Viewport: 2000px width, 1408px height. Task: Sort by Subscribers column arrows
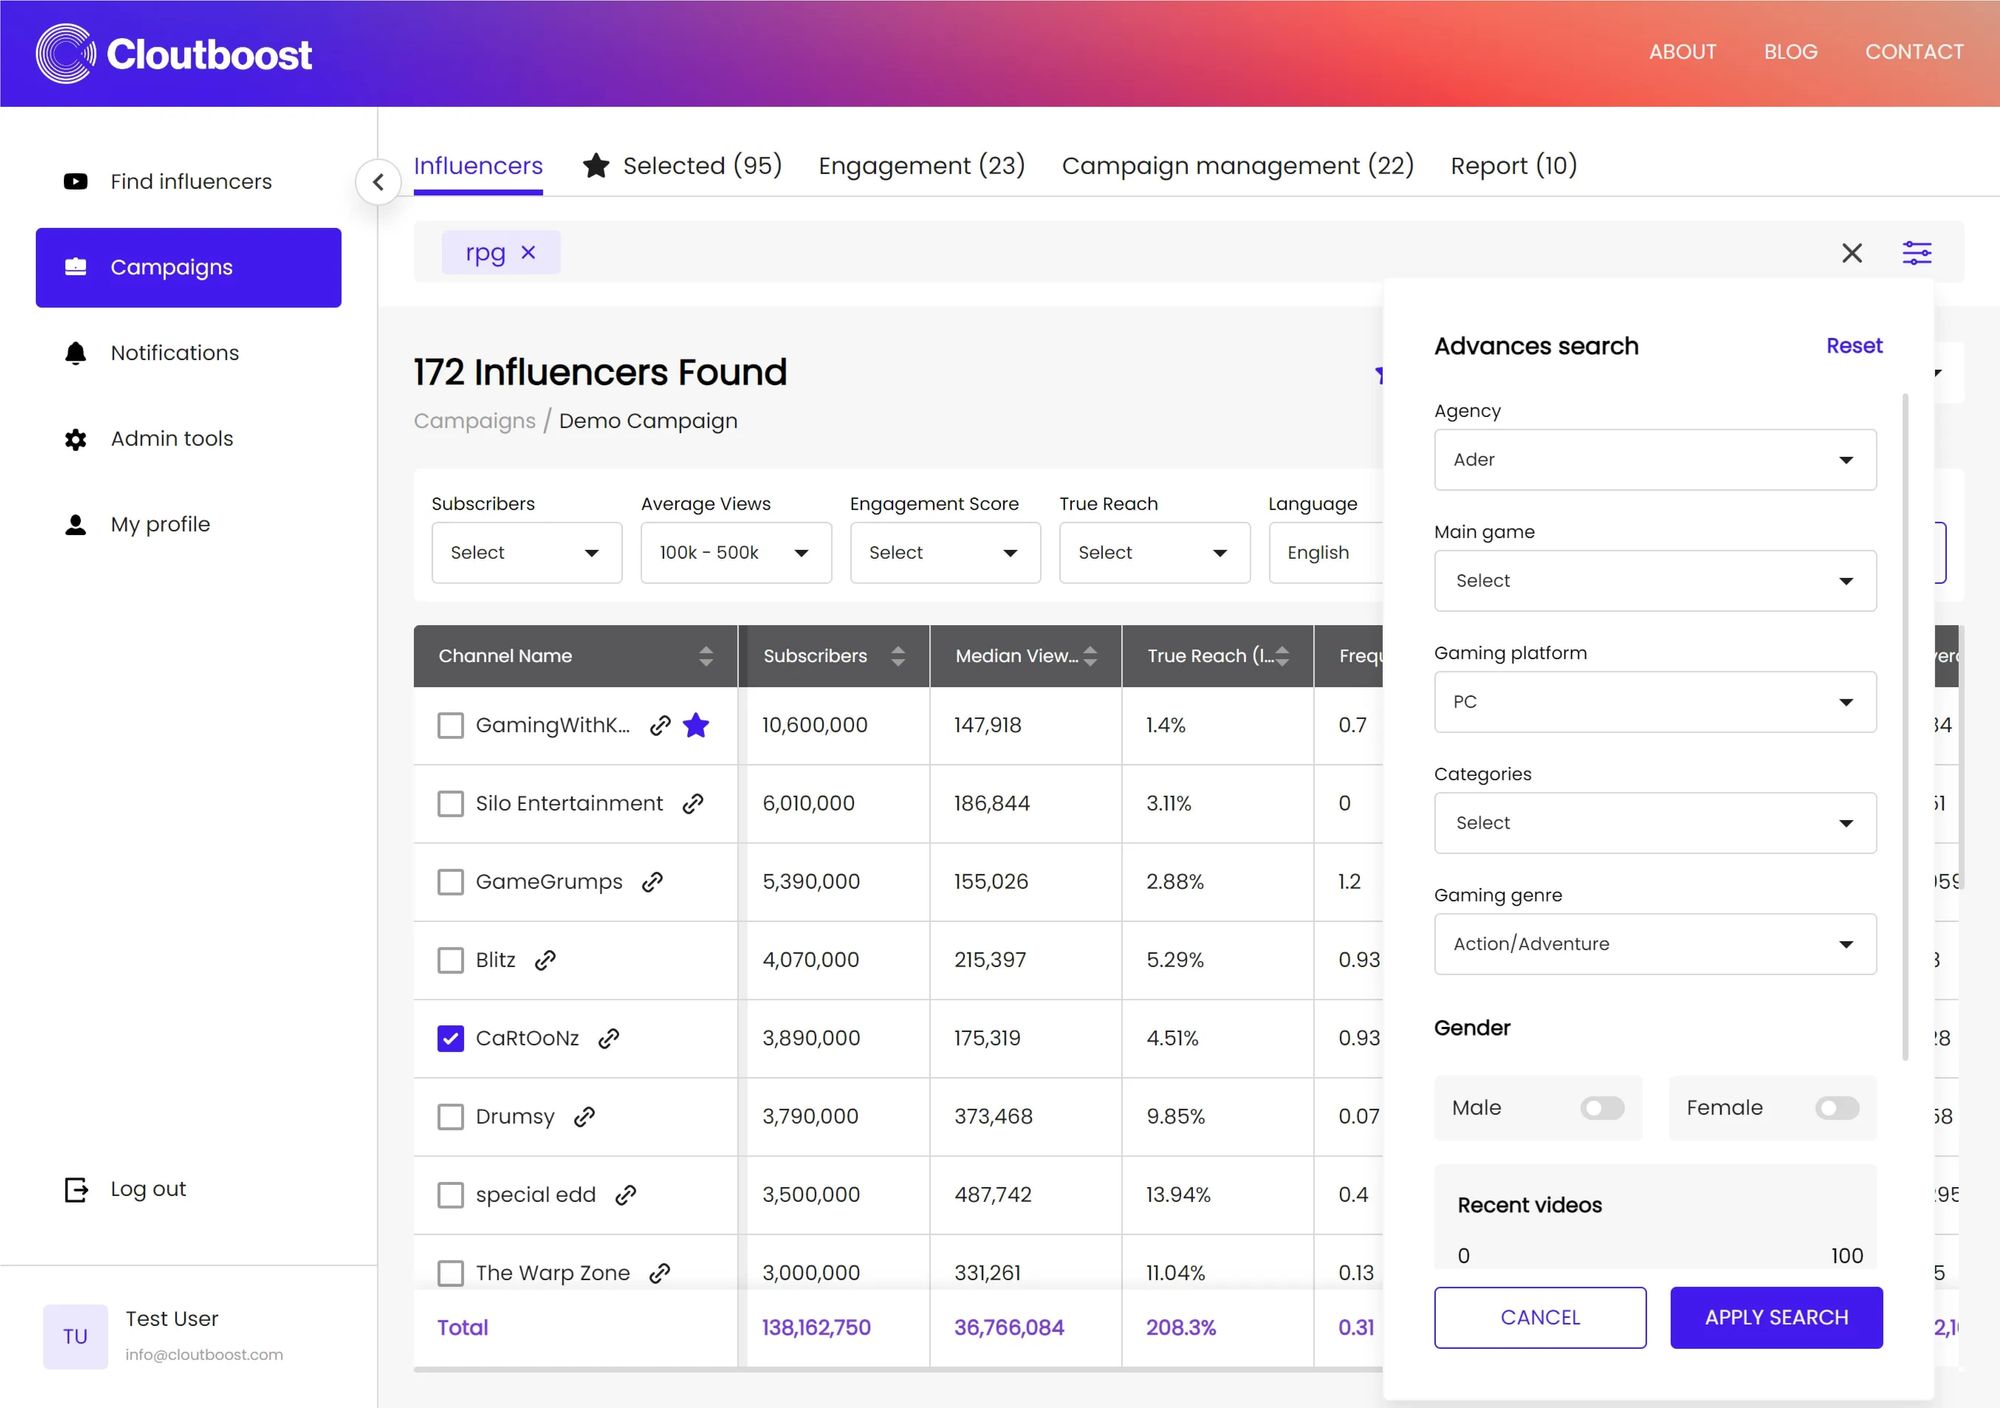[x=898, y=656]
